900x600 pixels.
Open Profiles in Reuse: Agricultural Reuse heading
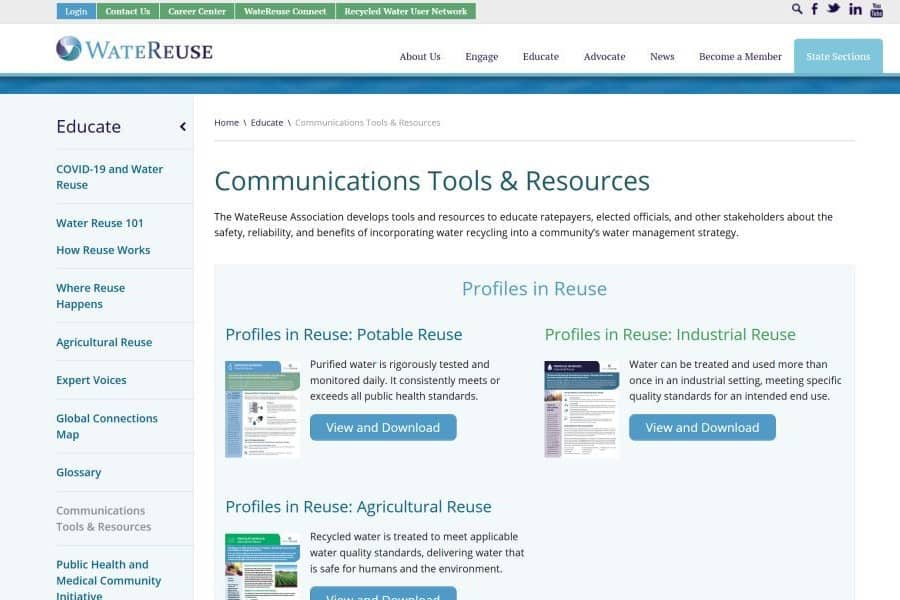coord(358,506)
